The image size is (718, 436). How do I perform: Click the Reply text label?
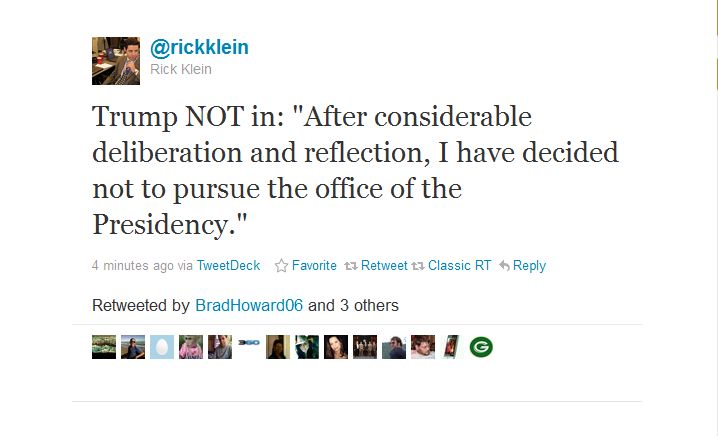pos(529,266)
